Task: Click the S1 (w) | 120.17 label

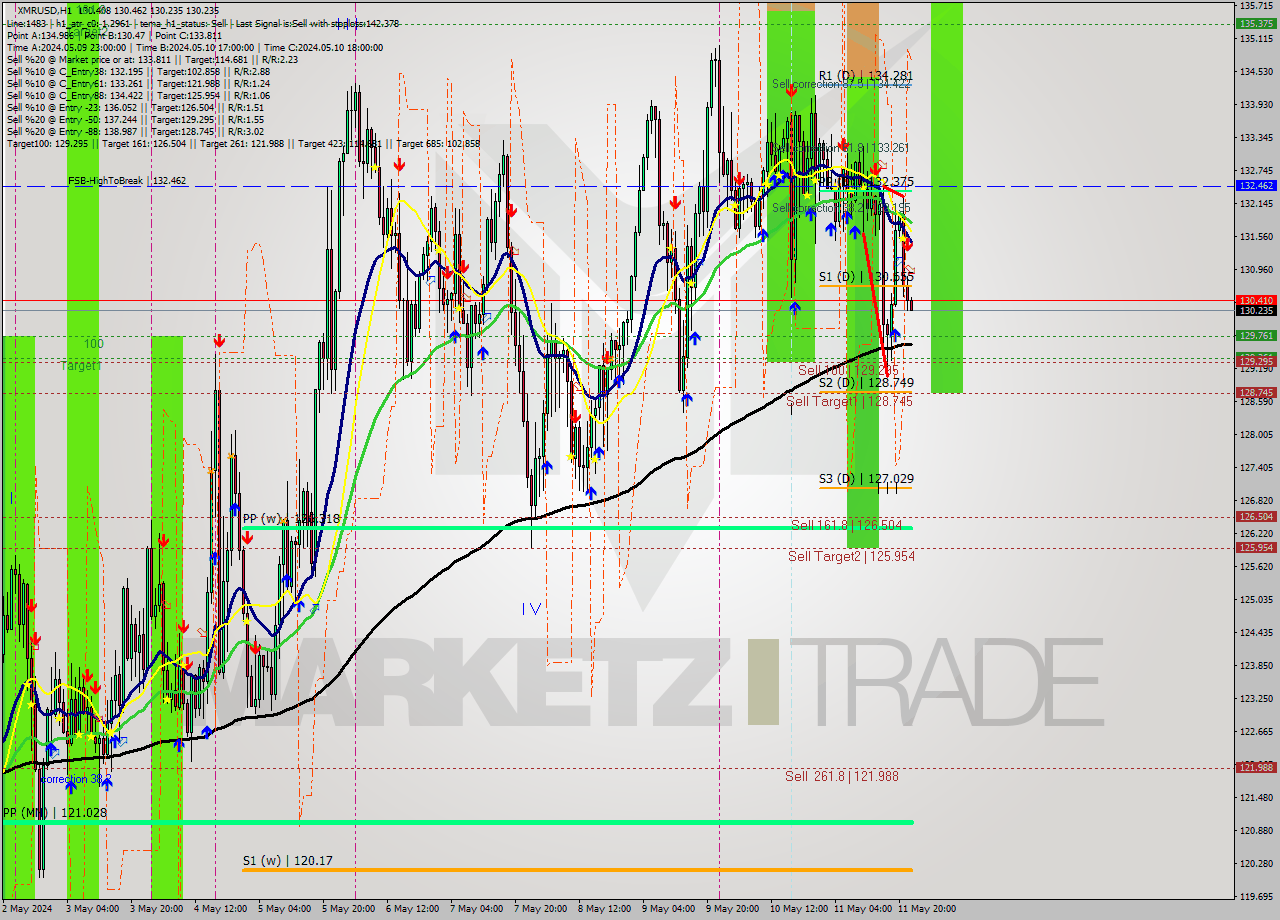Action: 288,860
